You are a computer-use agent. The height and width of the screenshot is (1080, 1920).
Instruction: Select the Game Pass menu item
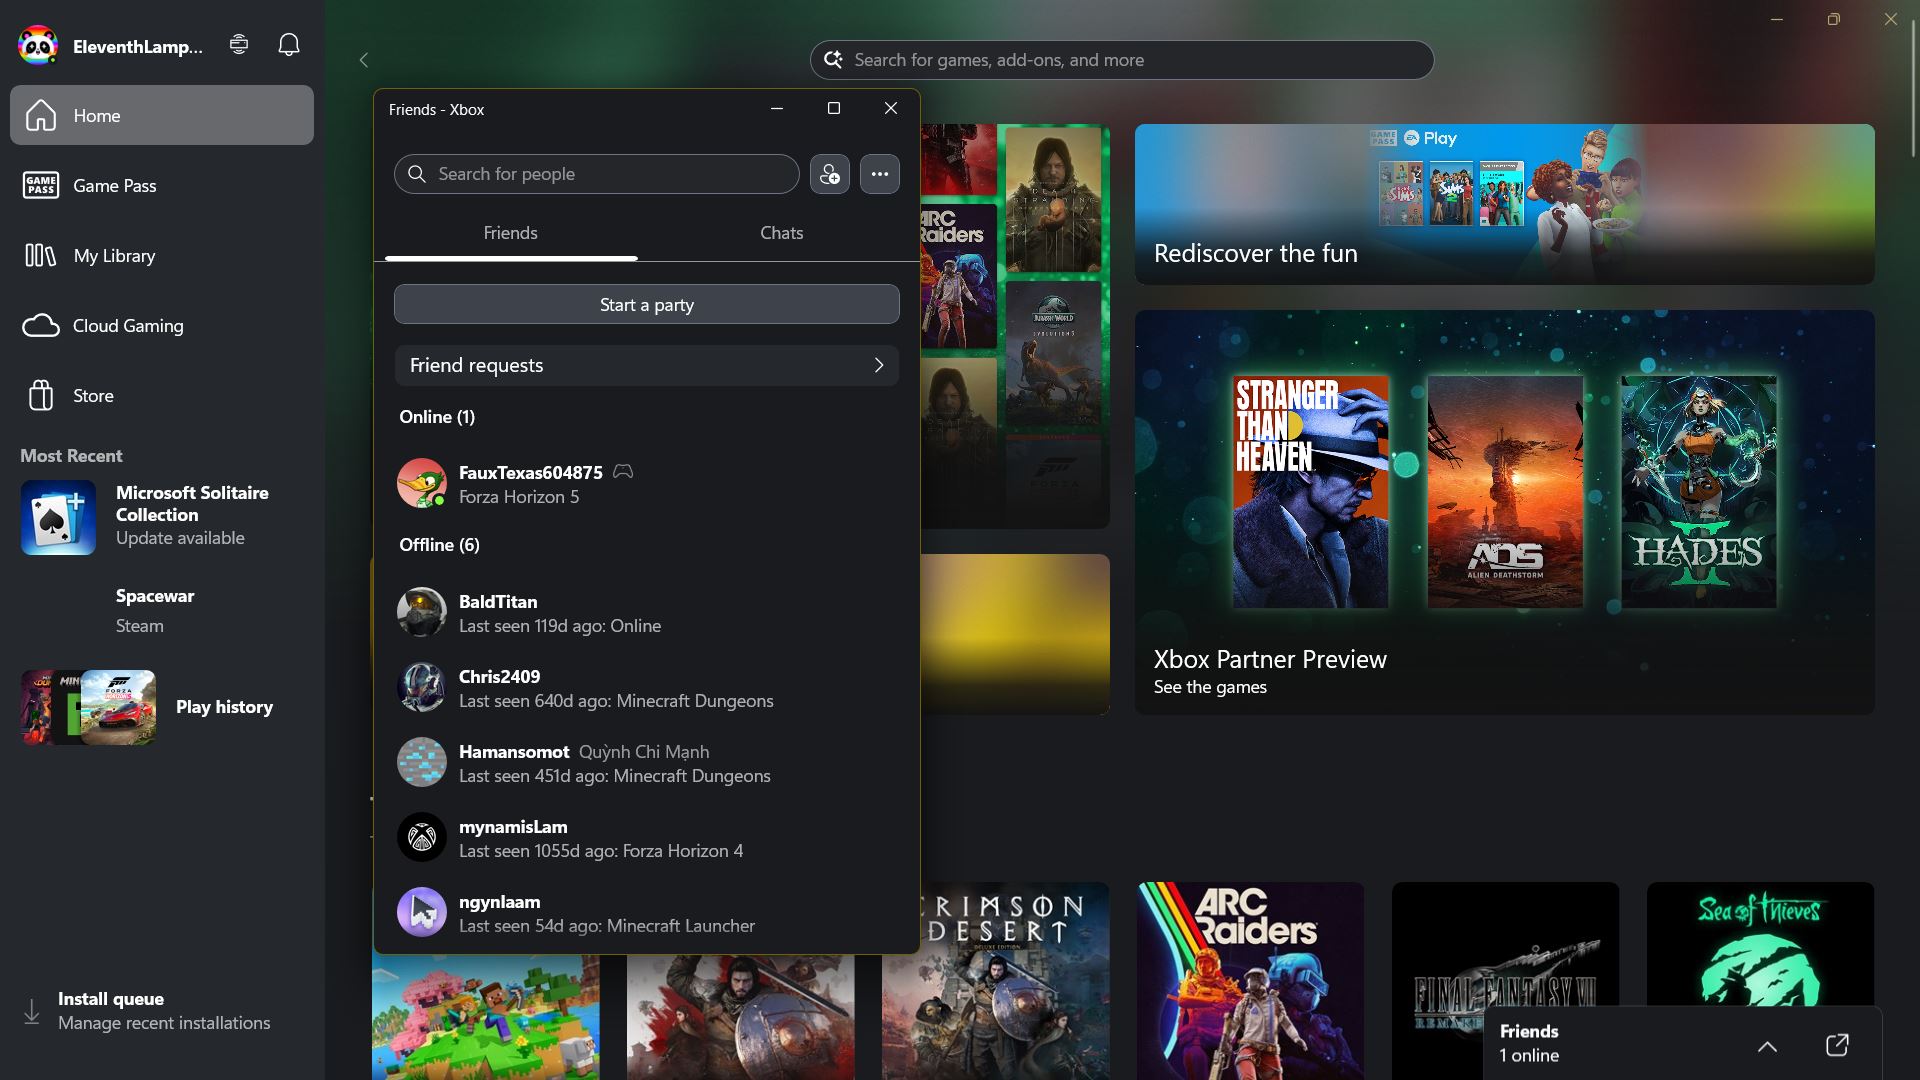coord(114,186)
